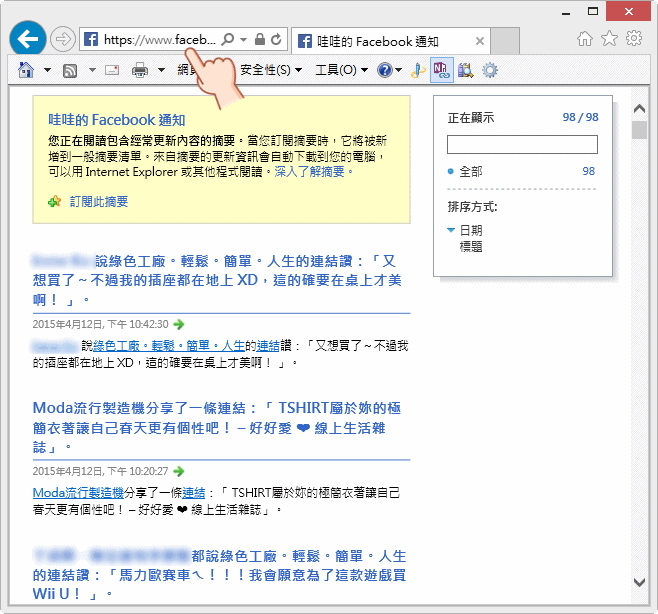
Task: Open a new blank tab
Action: click(x=505, y=41)
